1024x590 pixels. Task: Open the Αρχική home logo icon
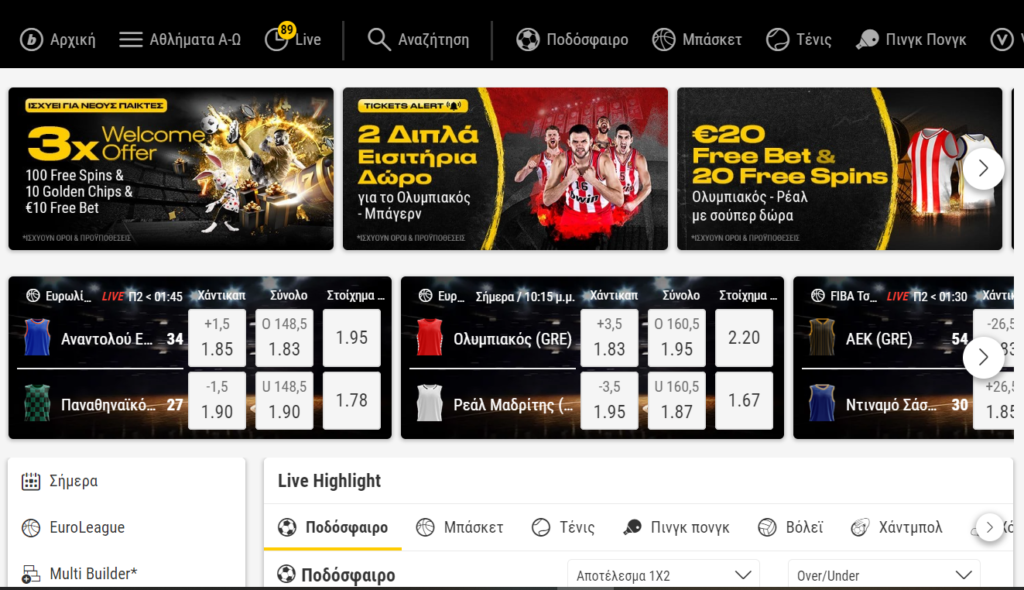31,40
